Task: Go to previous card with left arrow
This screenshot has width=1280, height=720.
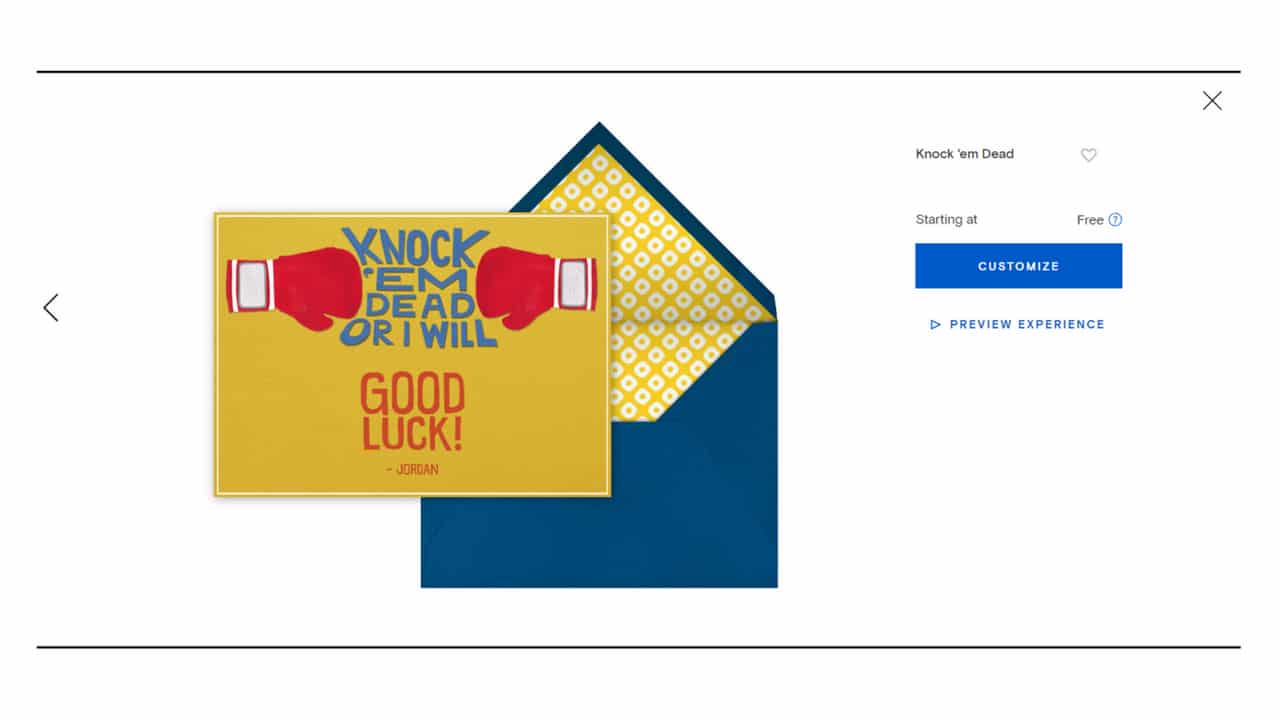Action: tap(51, 308)
